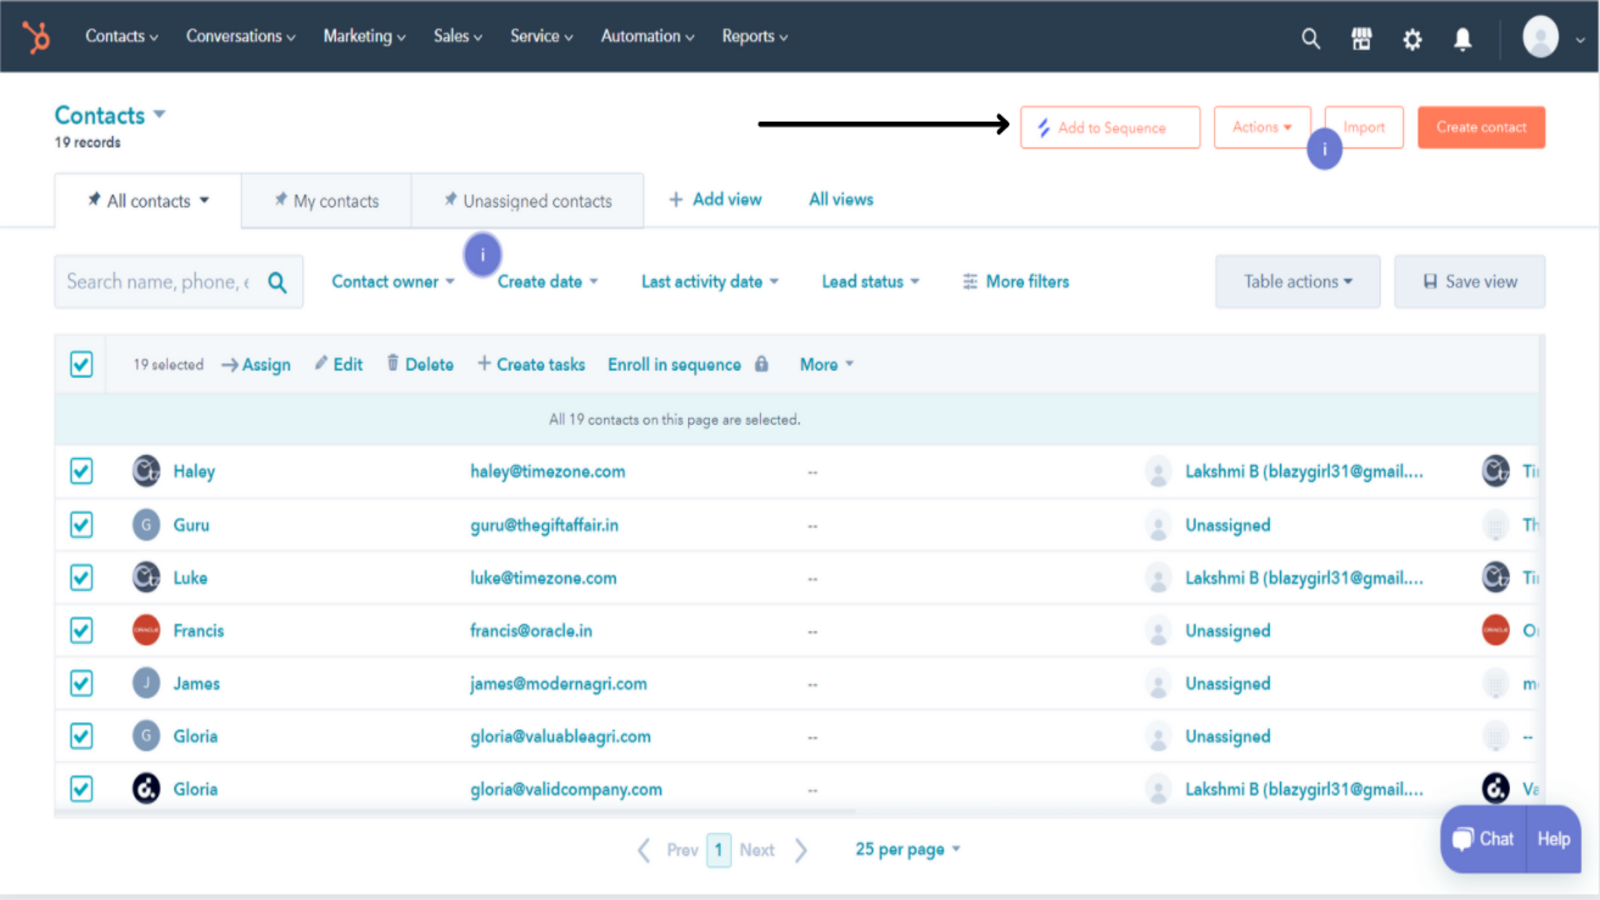Click the pencil Edit icon in bulk actions
1600x900 pixels.
321,363
